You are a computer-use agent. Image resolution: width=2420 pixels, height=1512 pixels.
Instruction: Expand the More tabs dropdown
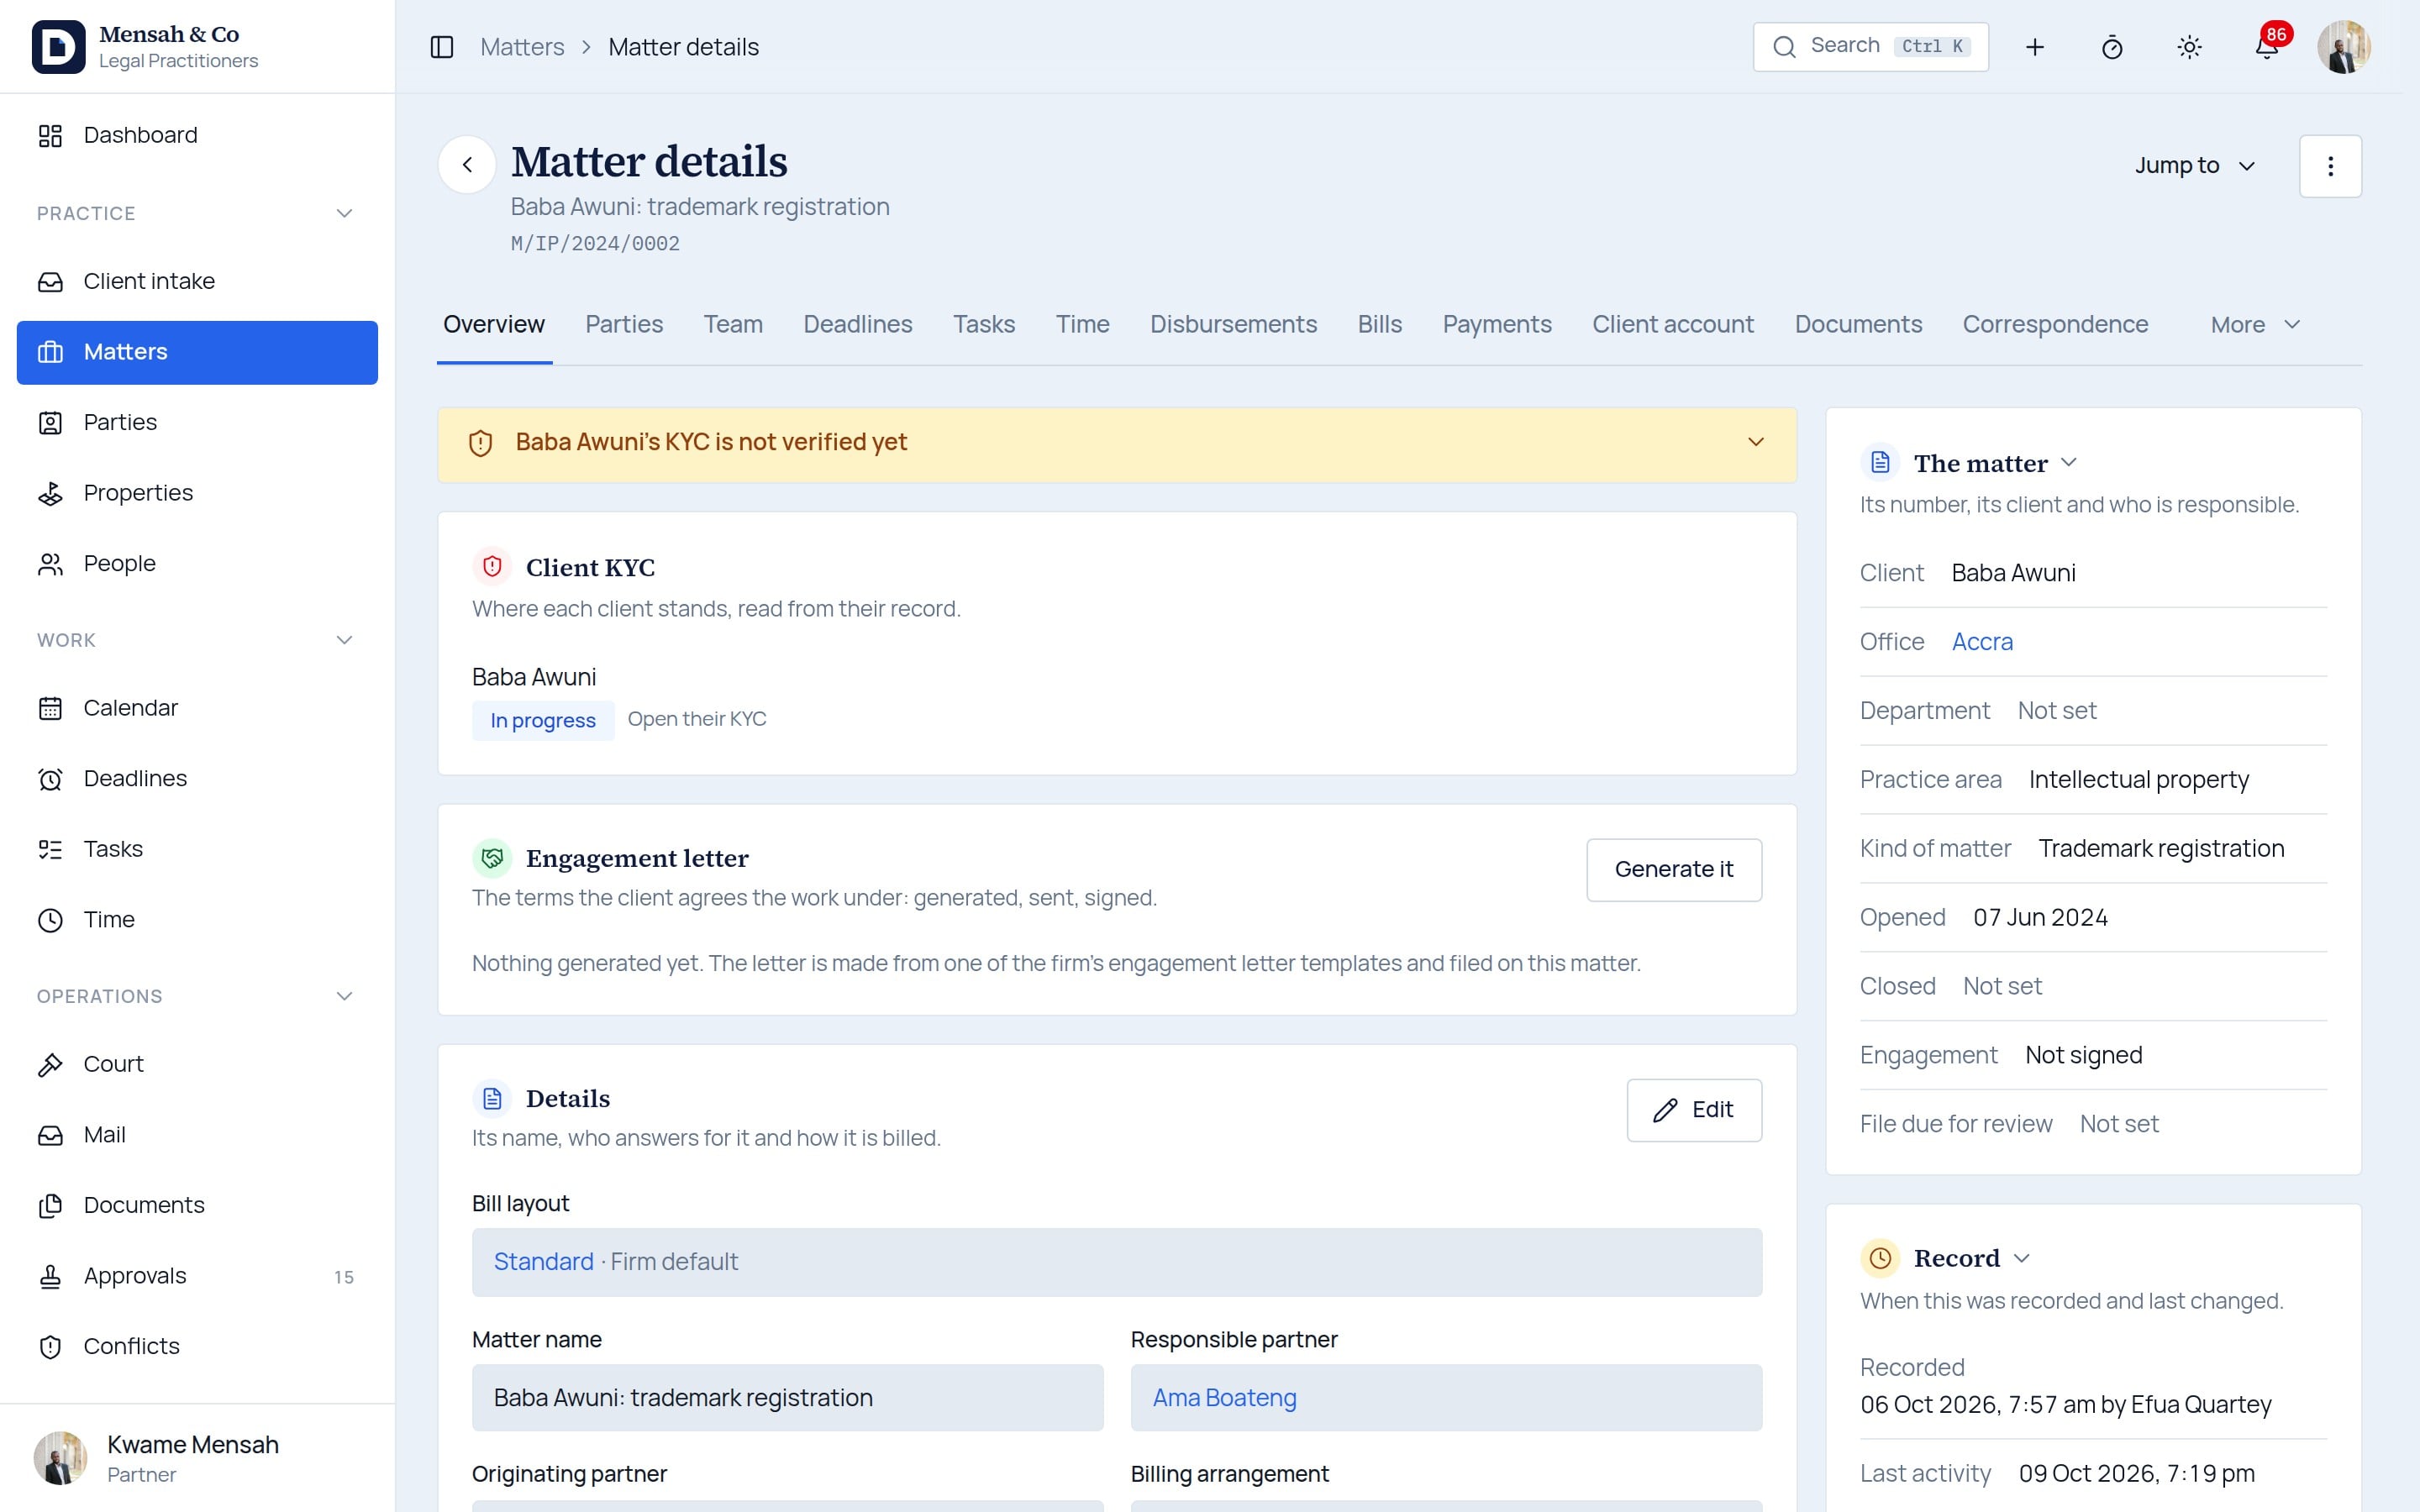tap(2255, 325)
